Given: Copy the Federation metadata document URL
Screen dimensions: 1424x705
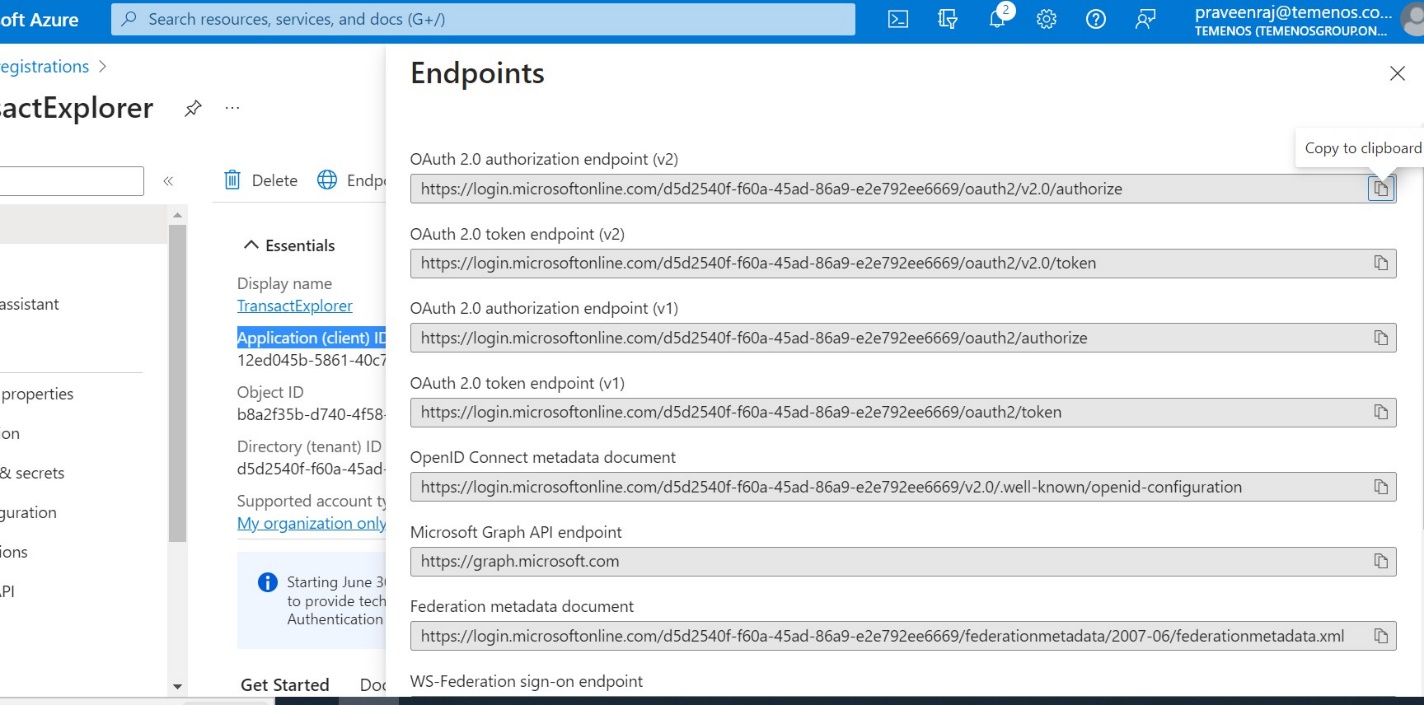Looking at the screenshot, I should [x=1380, y=636].
